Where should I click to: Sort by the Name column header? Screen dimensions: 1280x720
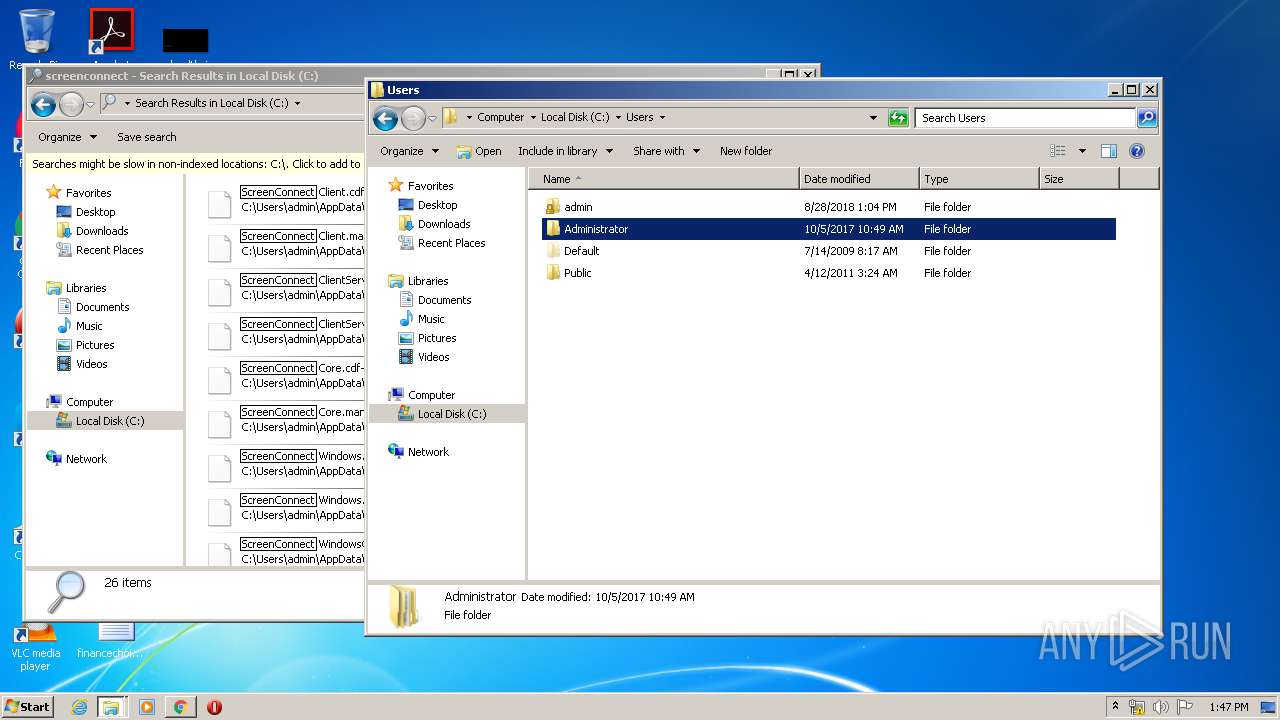pos(664,179)
